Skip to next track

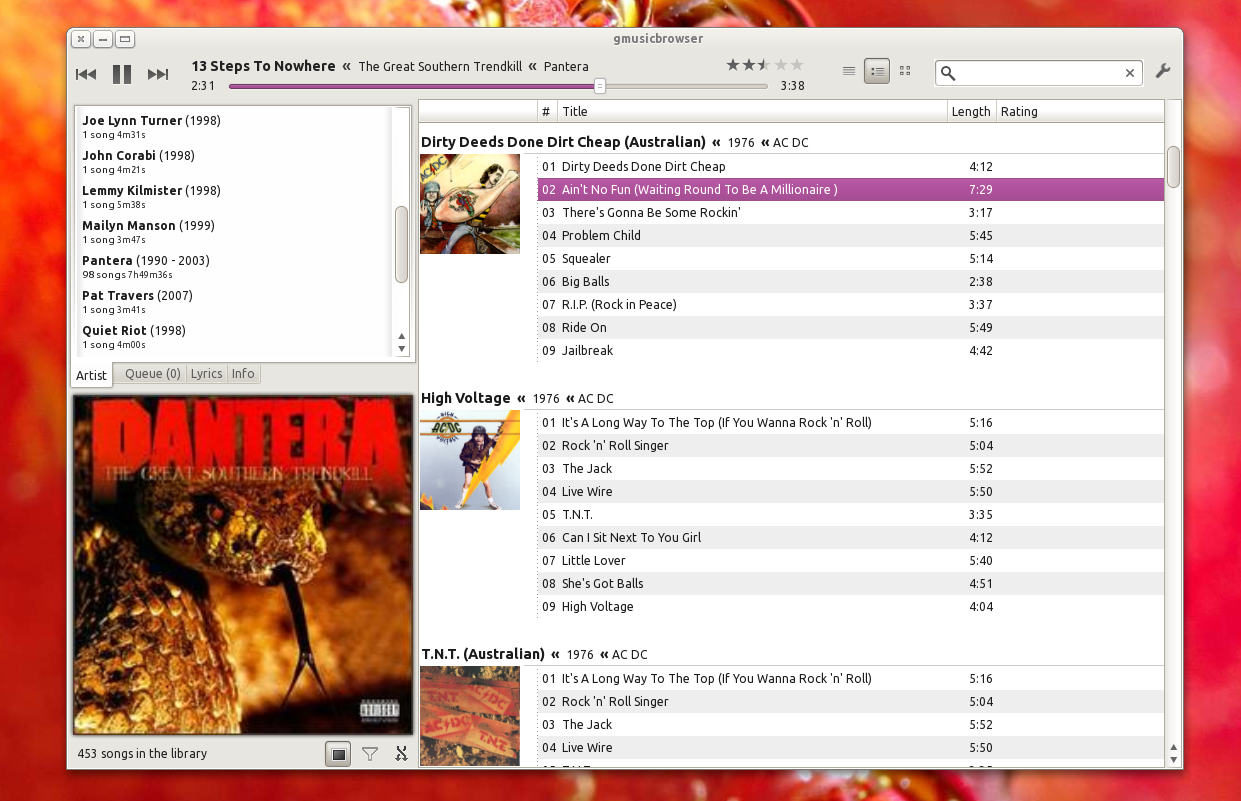click(158, 74)
